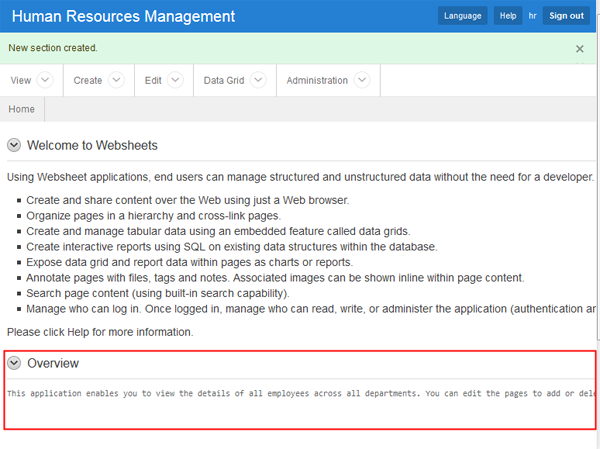Click the hr username in header
Screen dimensions: 600x449
533,16
